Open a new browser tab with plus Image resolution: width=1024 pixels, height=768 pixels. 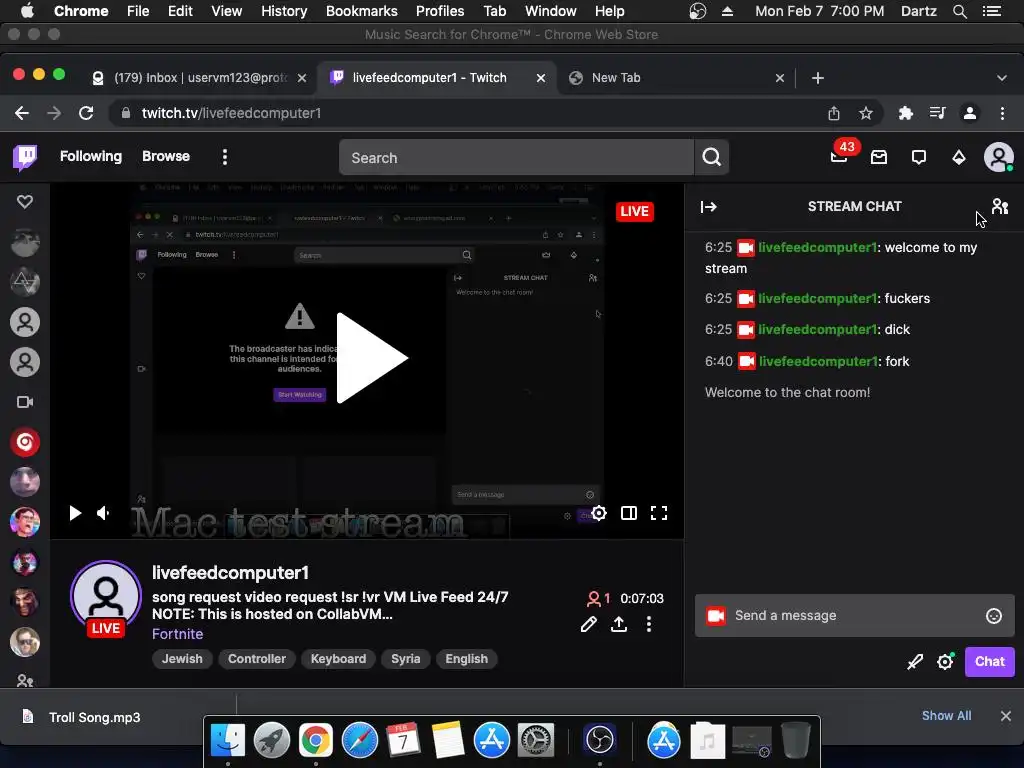pyautogui.click(x=818, y=78)
